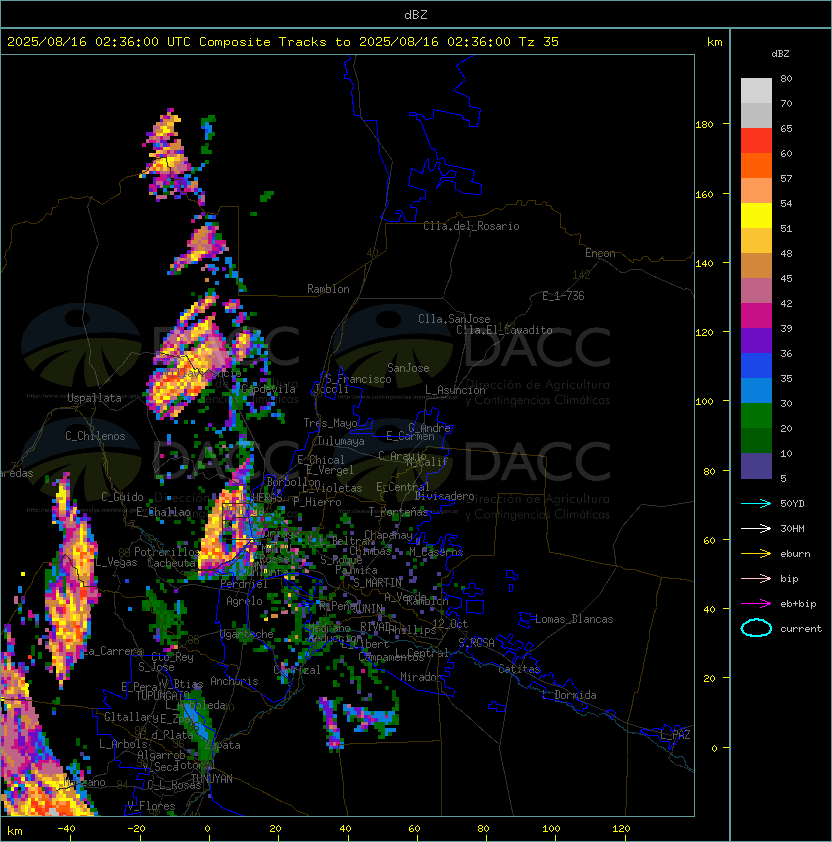Click the 120 km tick on bottom axis
The width and height of the screenshot is (832, 842).
(x=621, y=829)
